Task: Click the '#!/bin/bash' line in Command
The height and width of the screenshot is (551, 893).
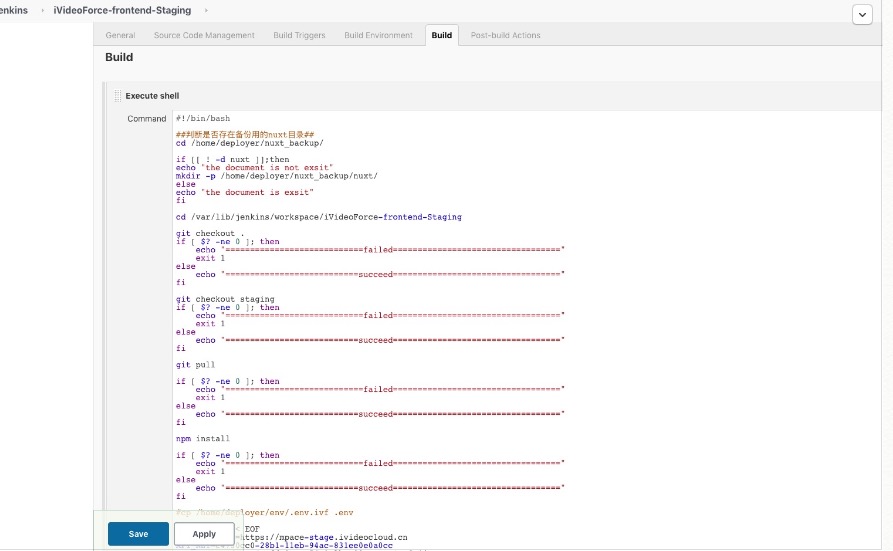Action: (x=203, y=119)
